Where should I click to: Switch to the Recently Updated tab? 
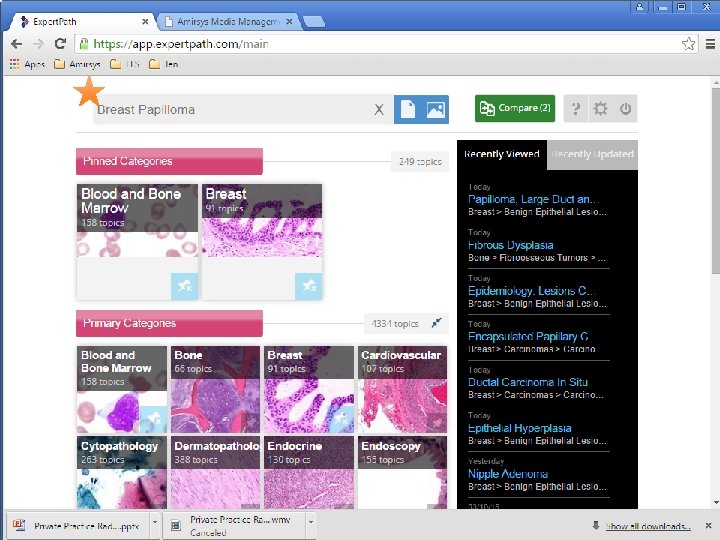[592, 154]
